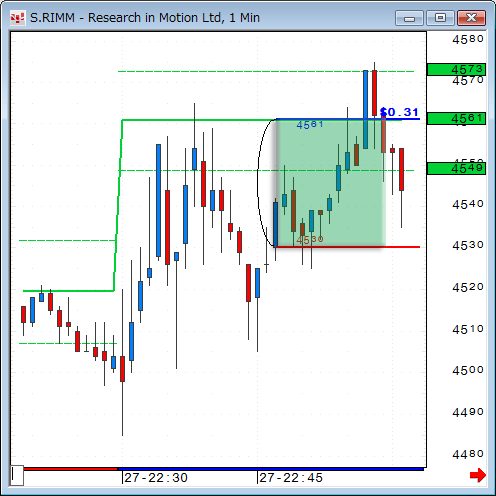Image resolution: width=496 pixels, height=496 pixels.
Task: Click the 4510 price axis label
Action: click(468, 329)
